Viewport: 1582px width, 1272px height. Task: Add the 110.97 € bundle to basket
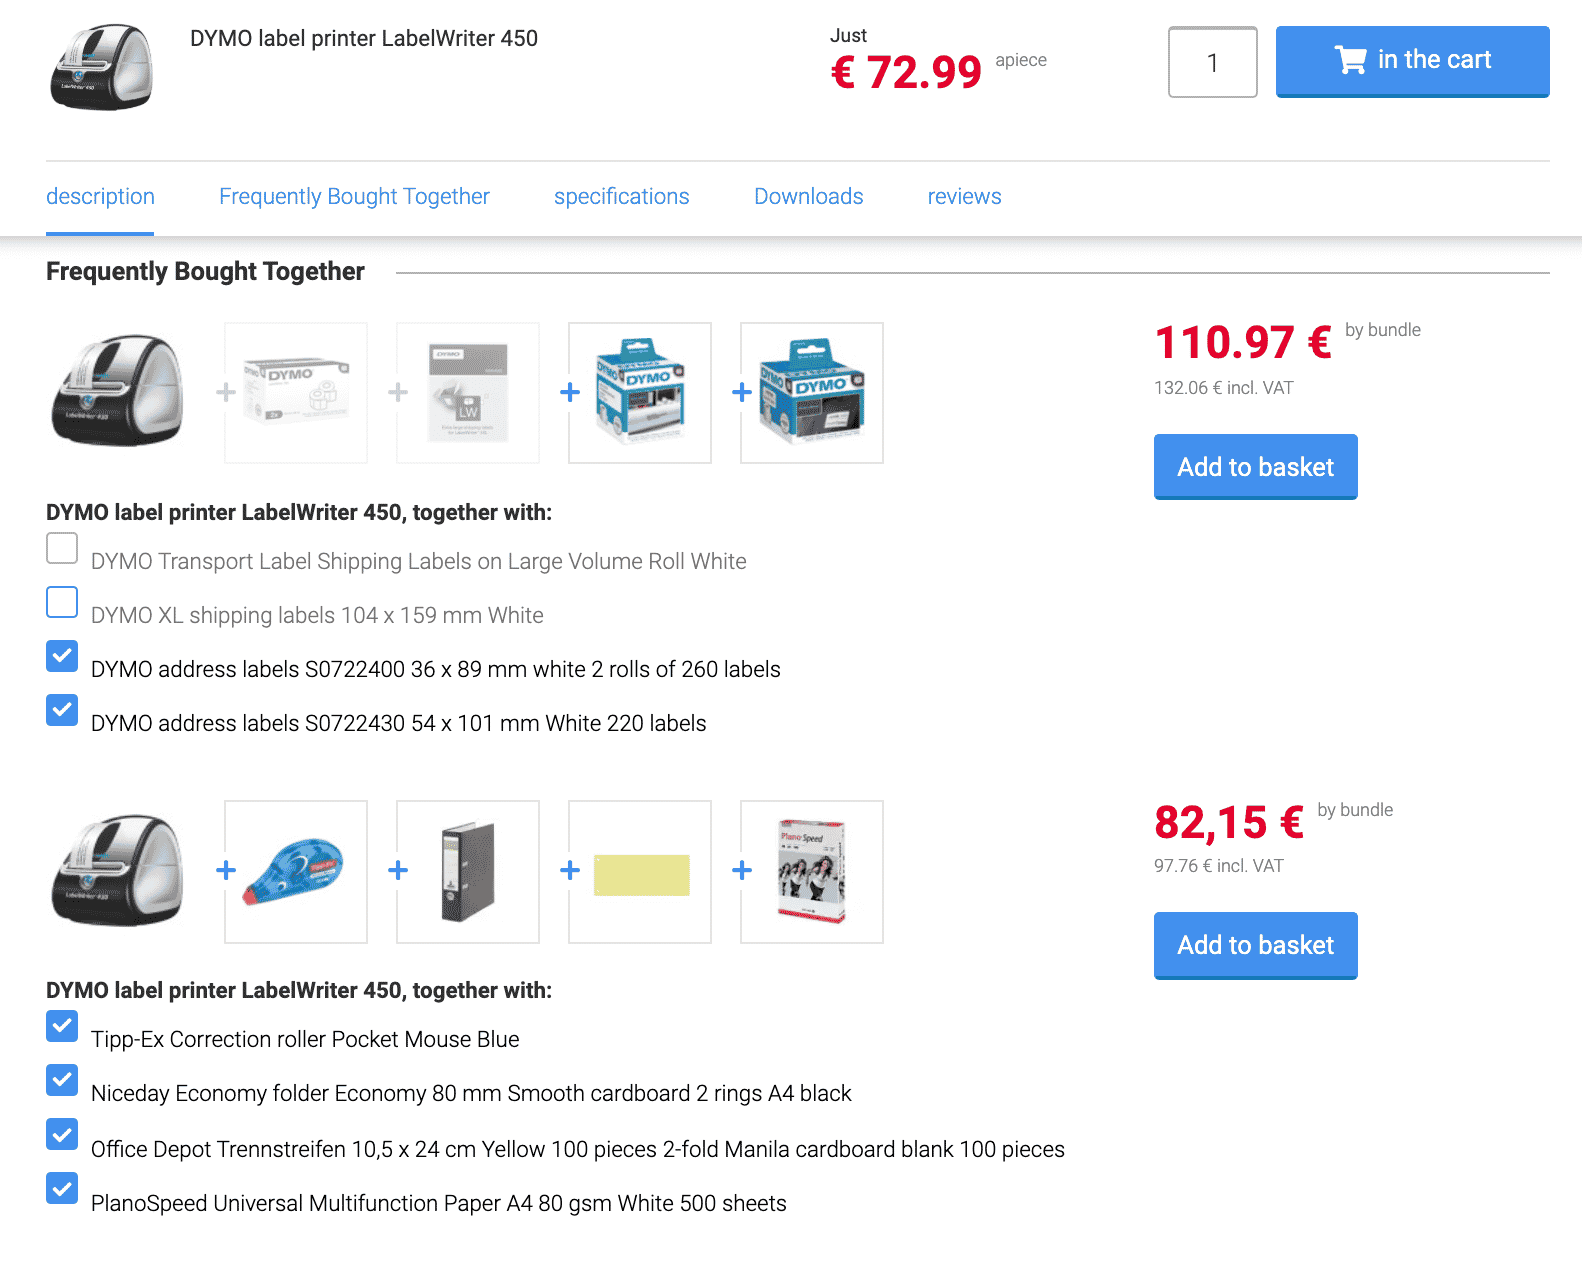coord(1255,467)
